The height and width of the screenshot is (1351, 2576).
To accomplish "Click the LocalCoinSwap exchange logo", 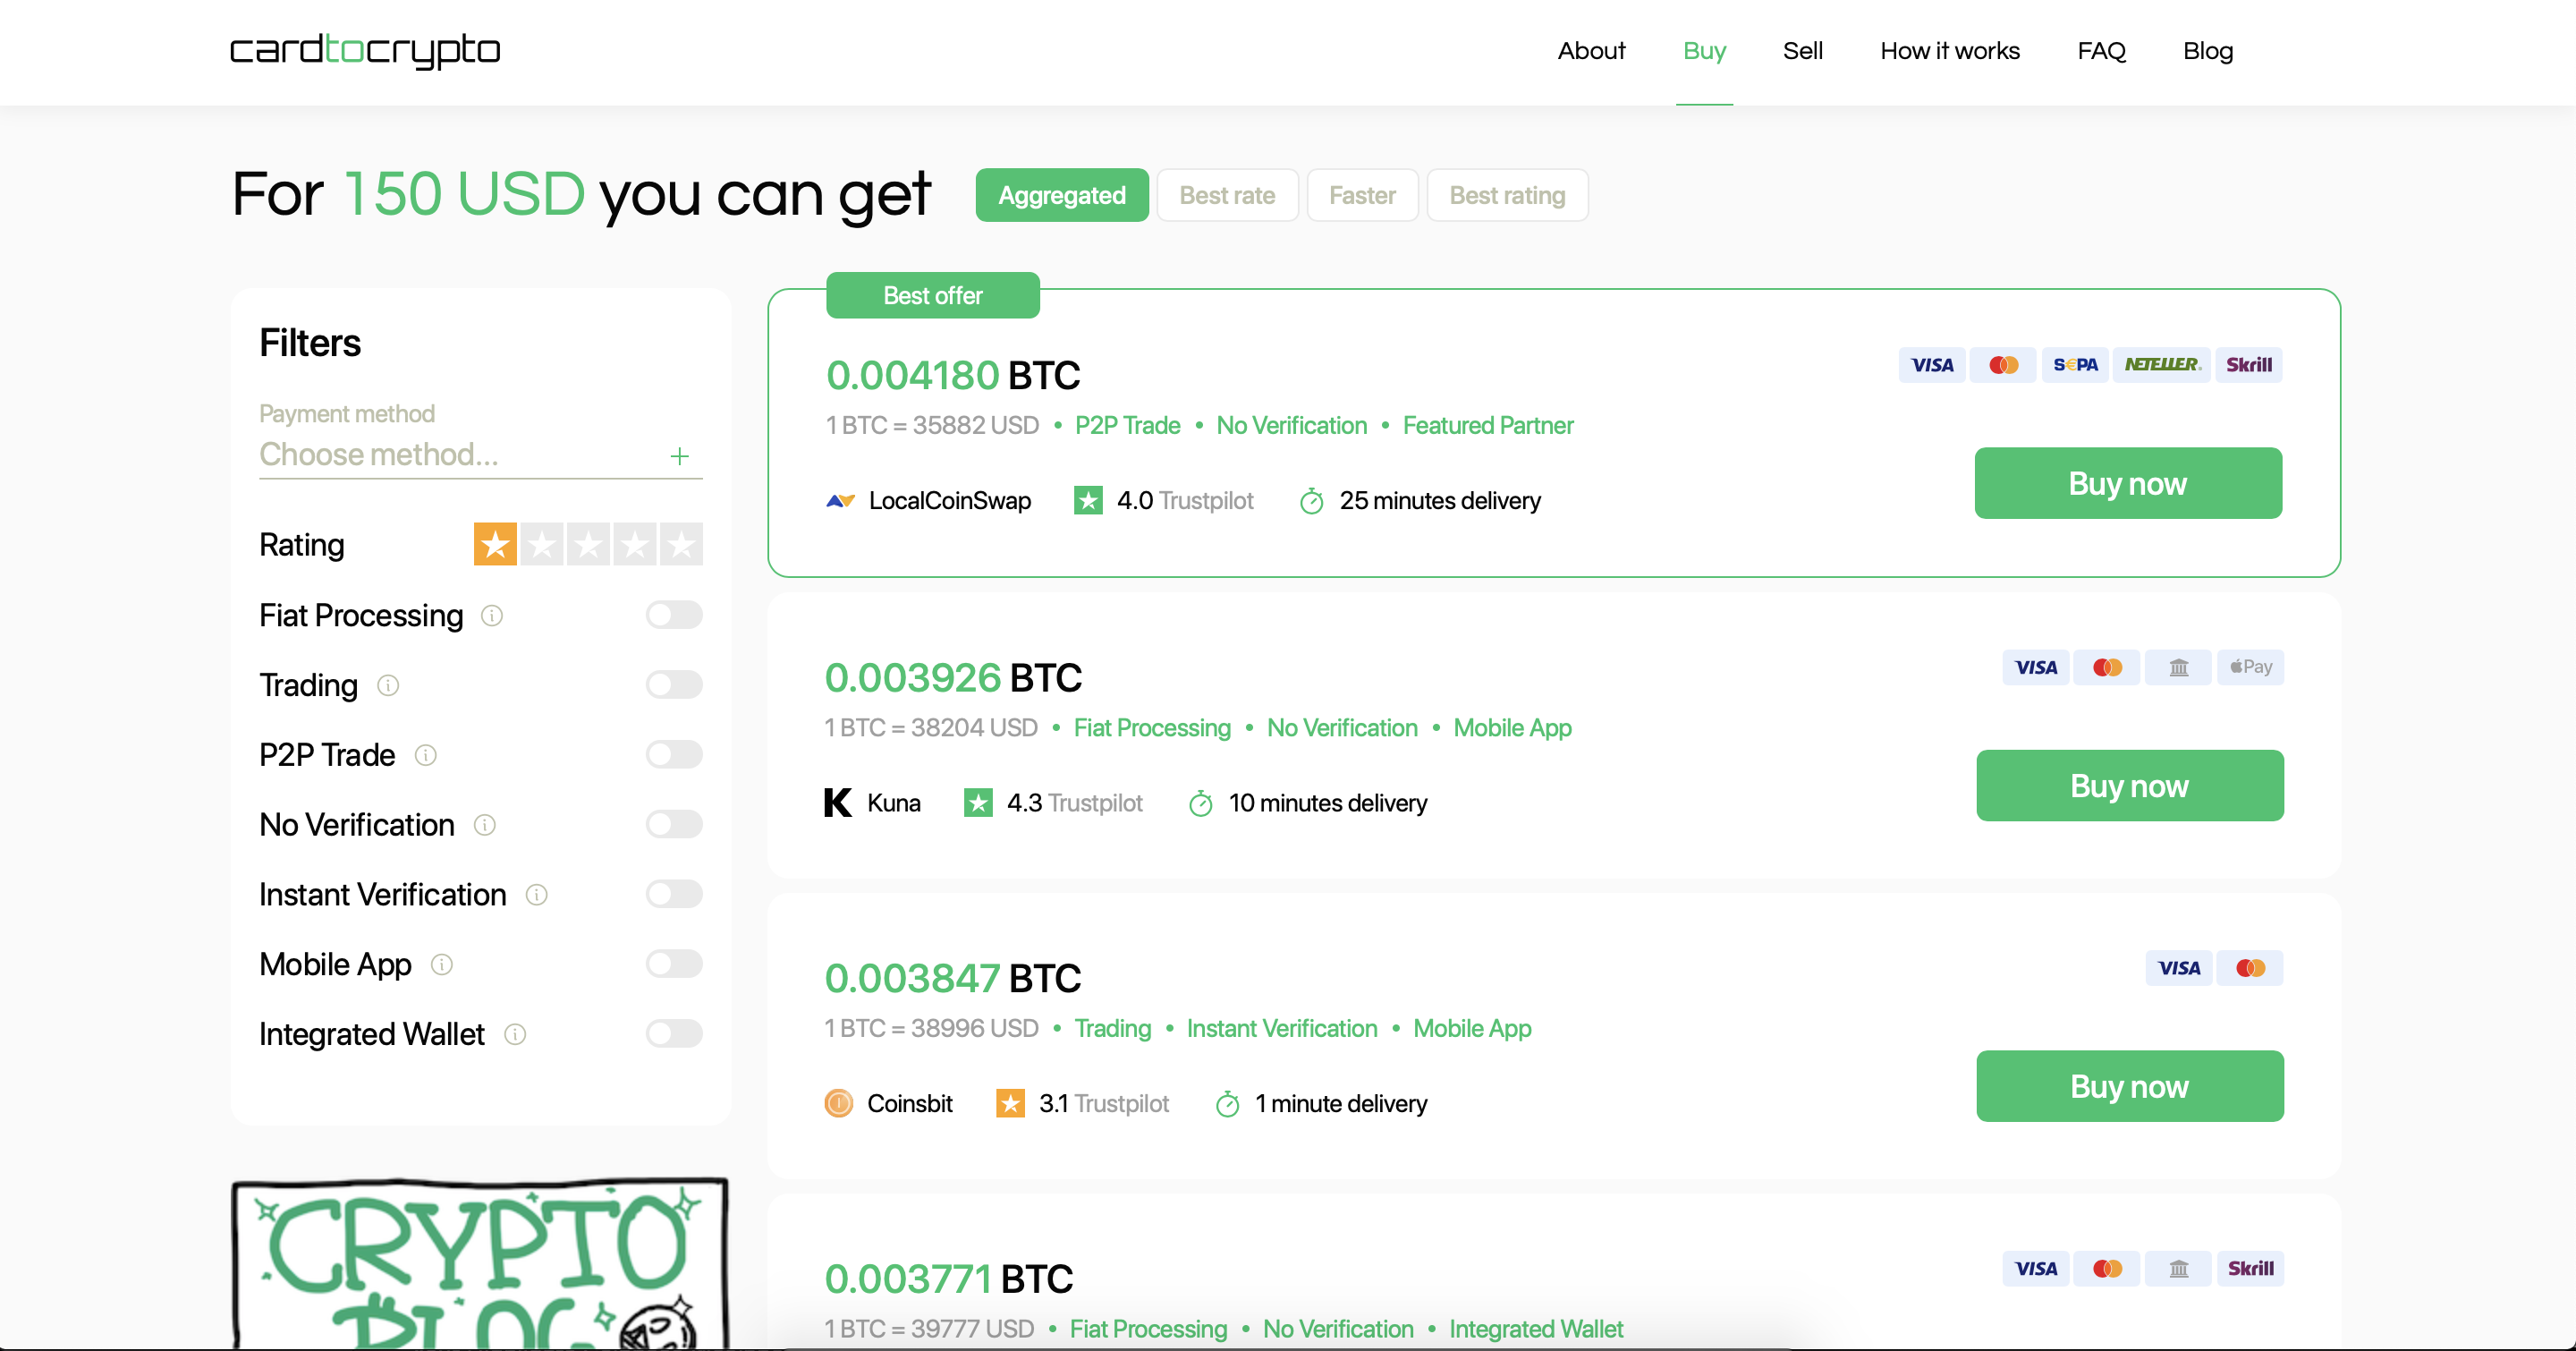I will (x=841, y=501).
